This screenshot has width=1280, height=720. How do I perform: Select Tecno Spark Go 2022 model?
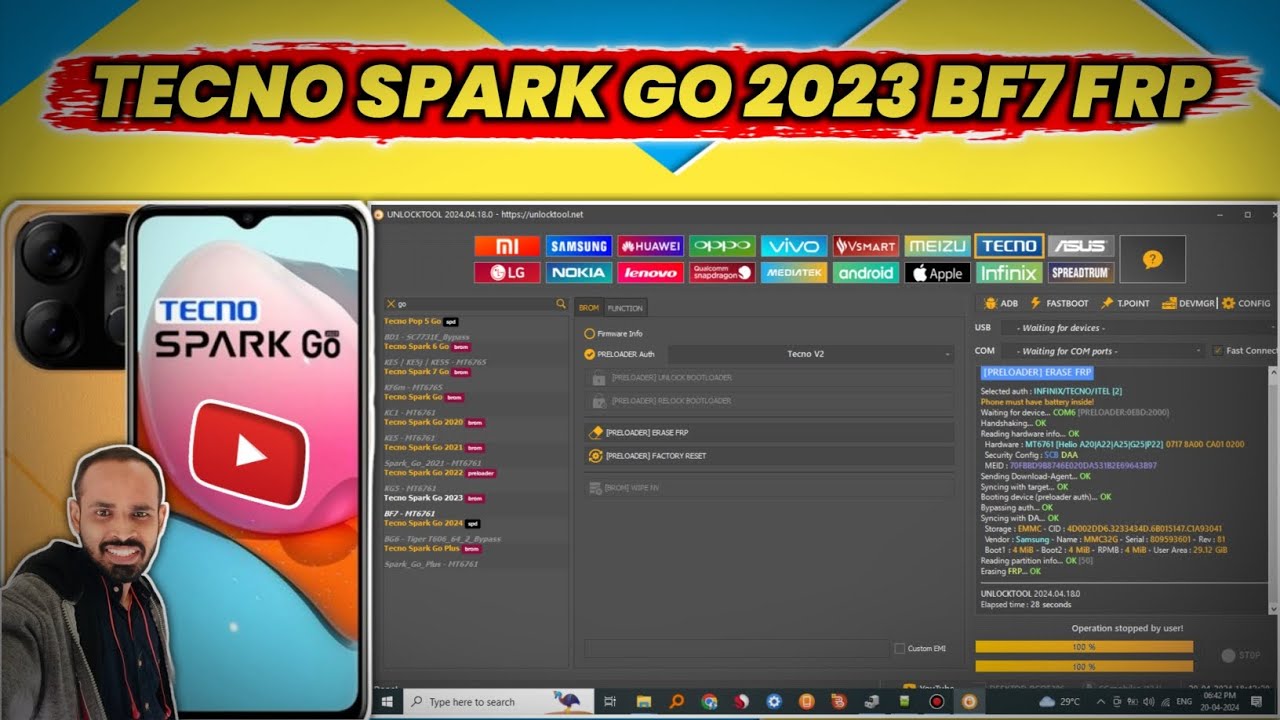pyautogui.click(x=423, y=472)
